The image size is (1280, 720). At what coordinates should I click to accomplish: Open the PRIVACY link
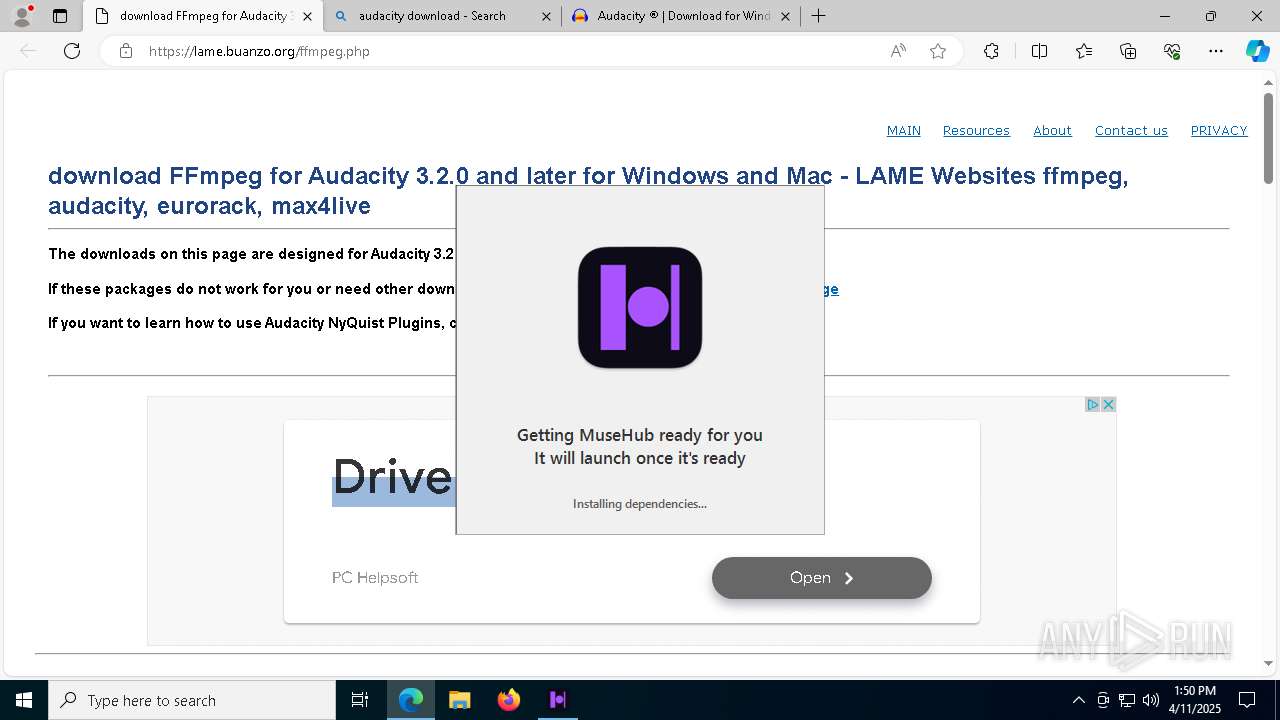(1219, 130)
